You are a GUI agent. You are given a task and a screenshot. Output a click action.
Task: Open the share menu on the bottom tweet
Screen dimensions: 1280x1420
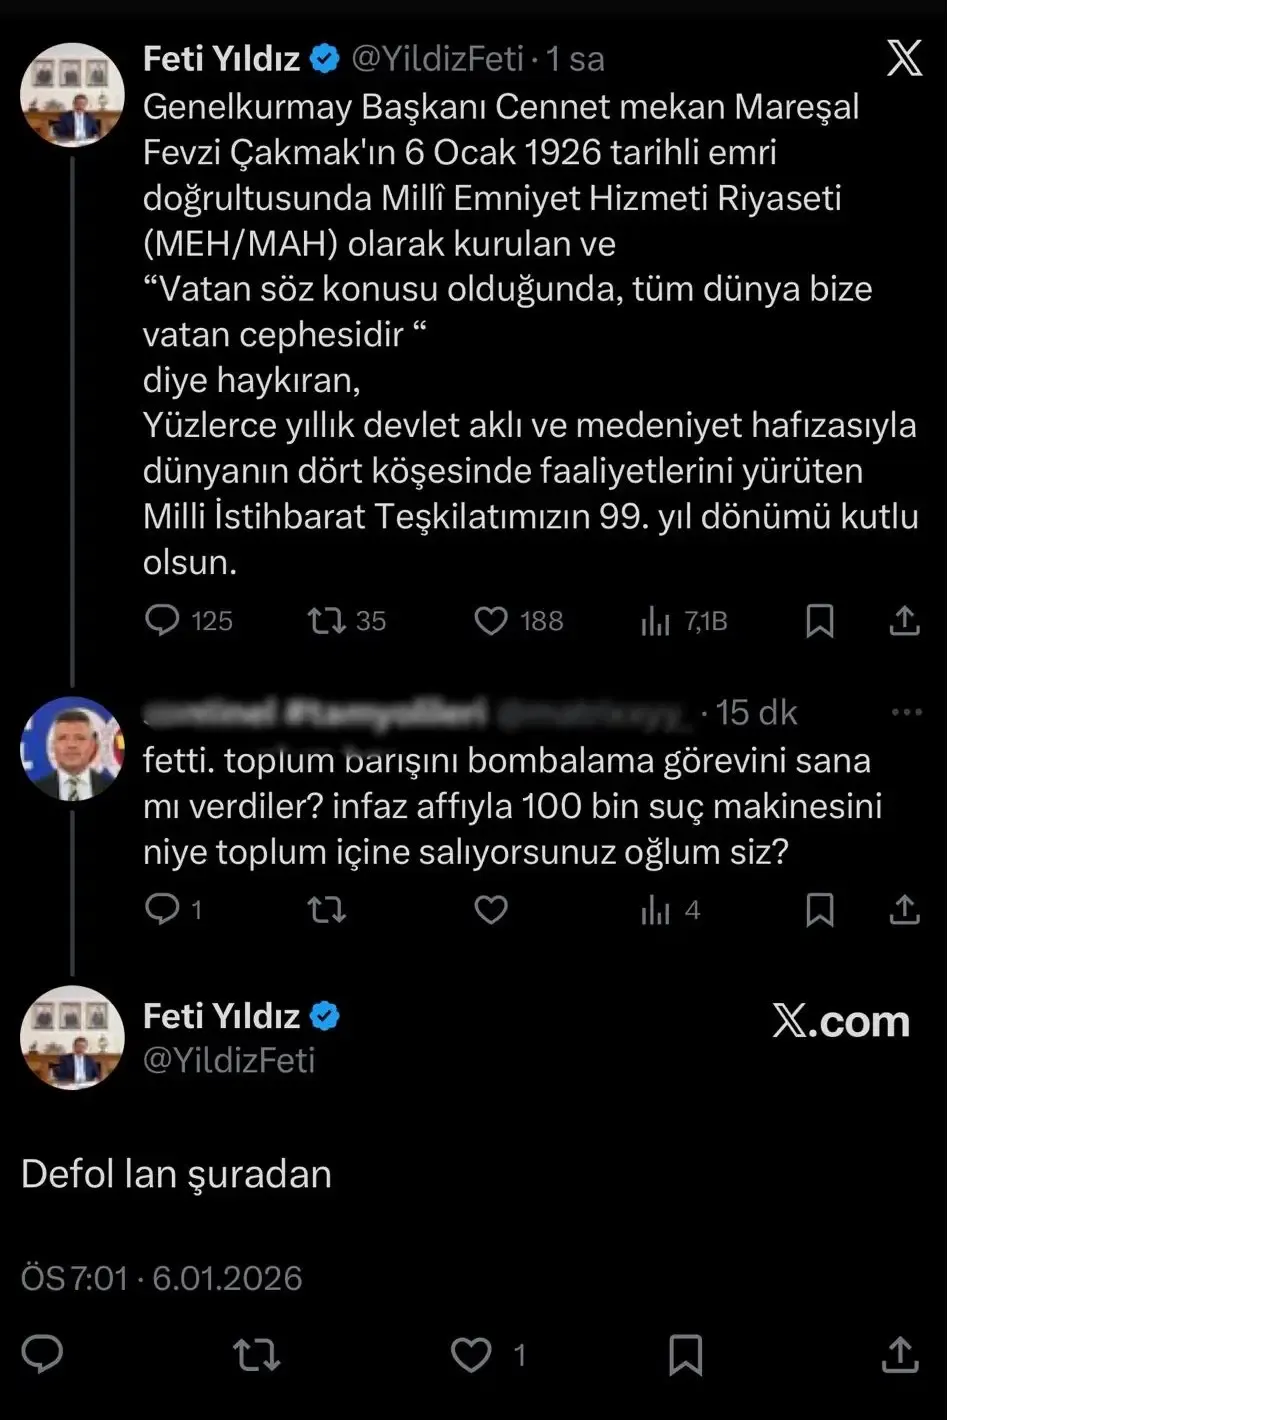(898, 1356)
